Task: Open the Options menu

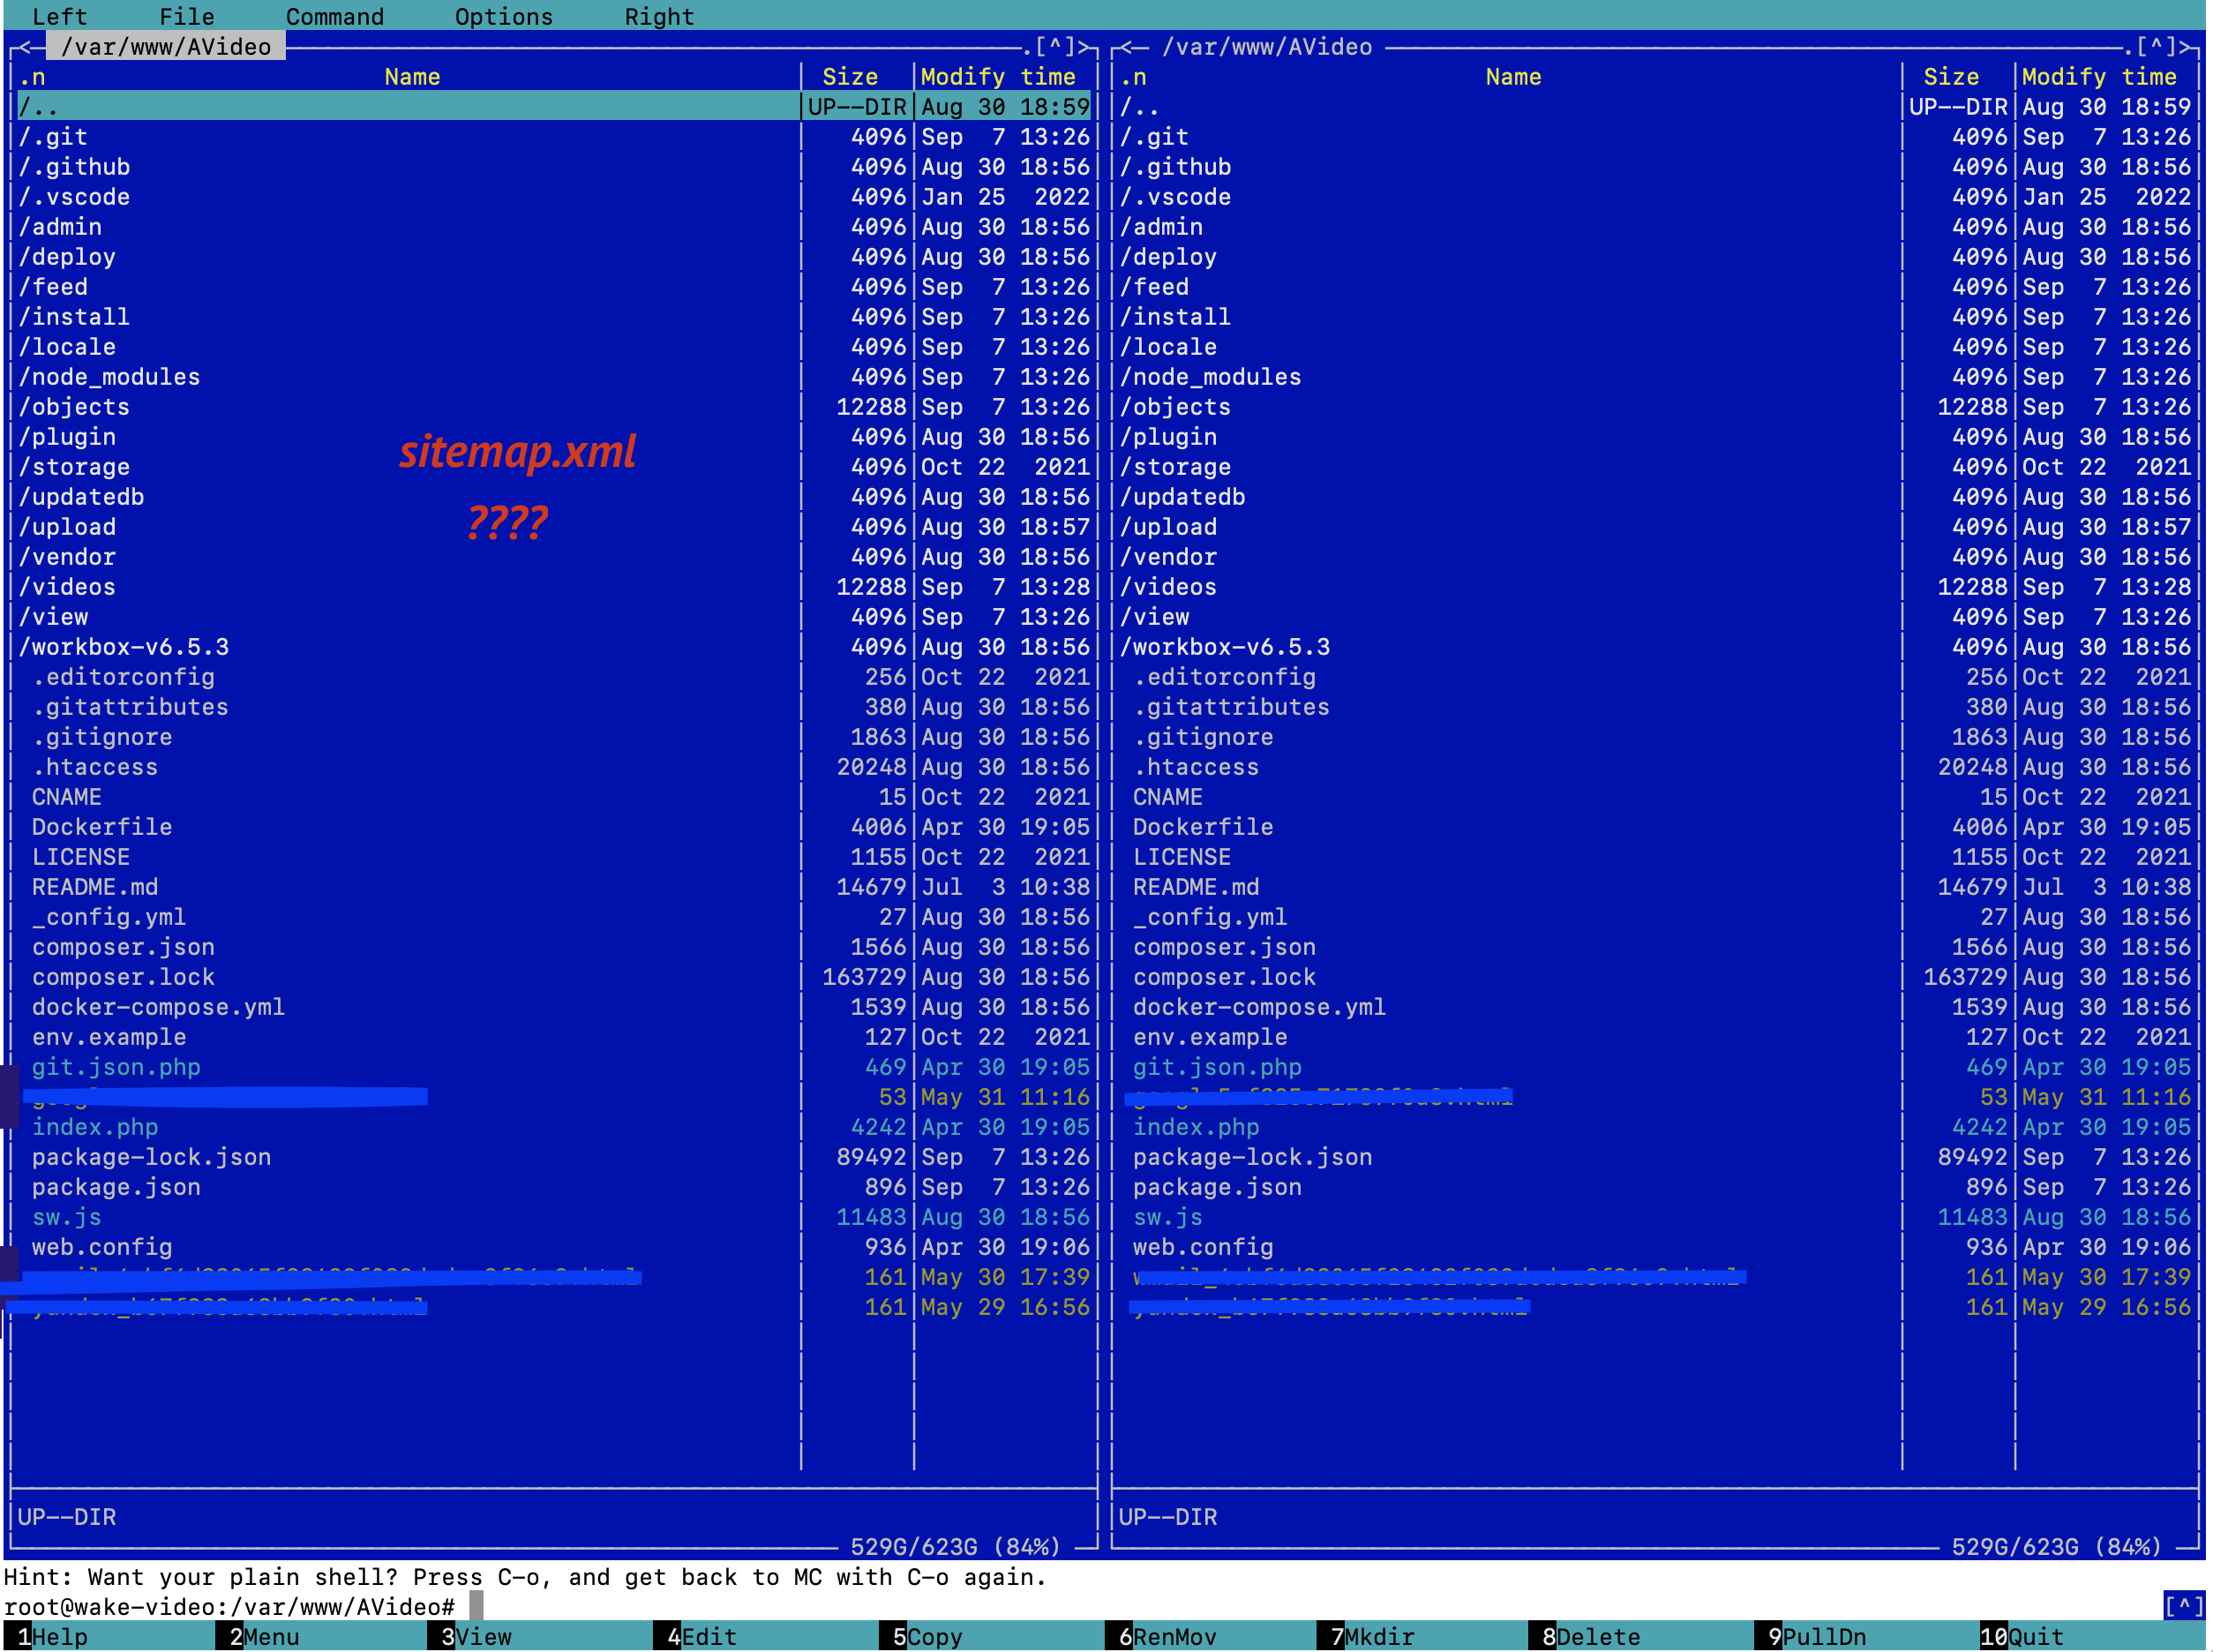Action: (x=503, y=16)
